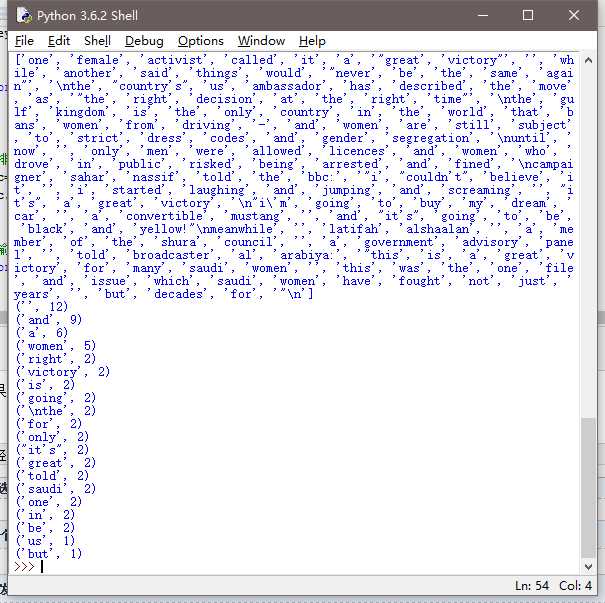Click the word 'government' in the list output

399,242
